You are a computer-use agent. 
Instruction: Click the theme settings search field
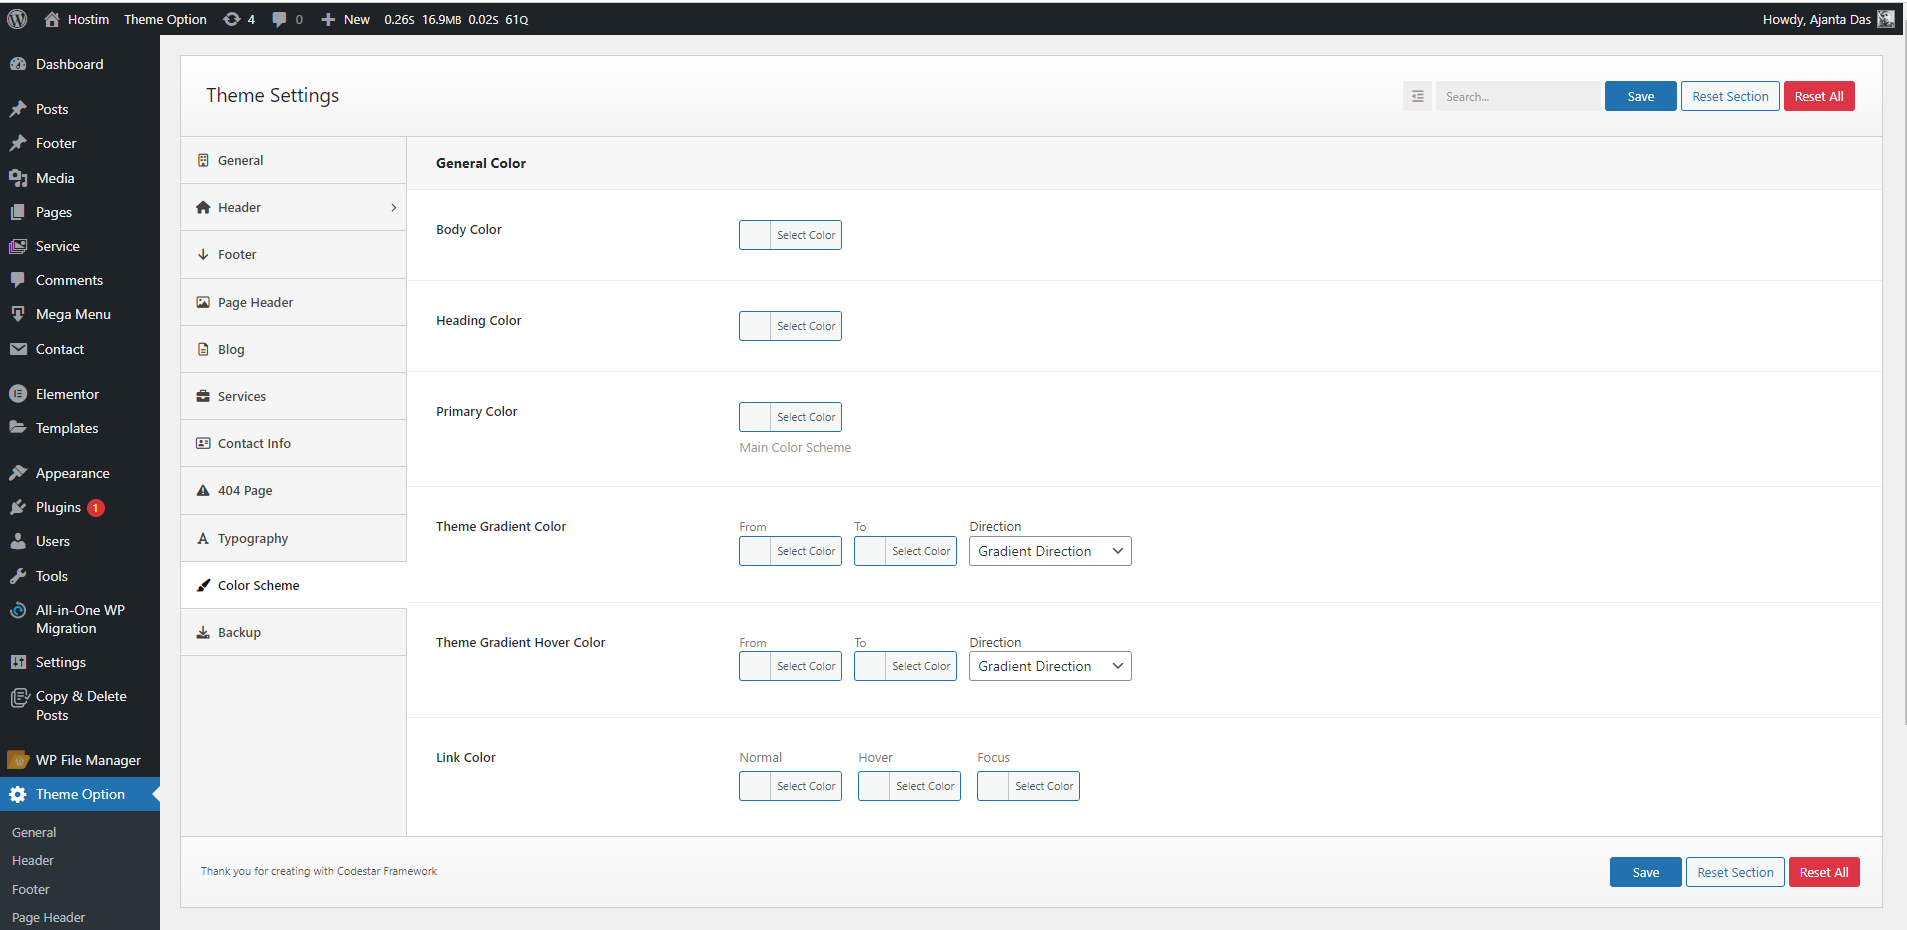pos(1516,96)
